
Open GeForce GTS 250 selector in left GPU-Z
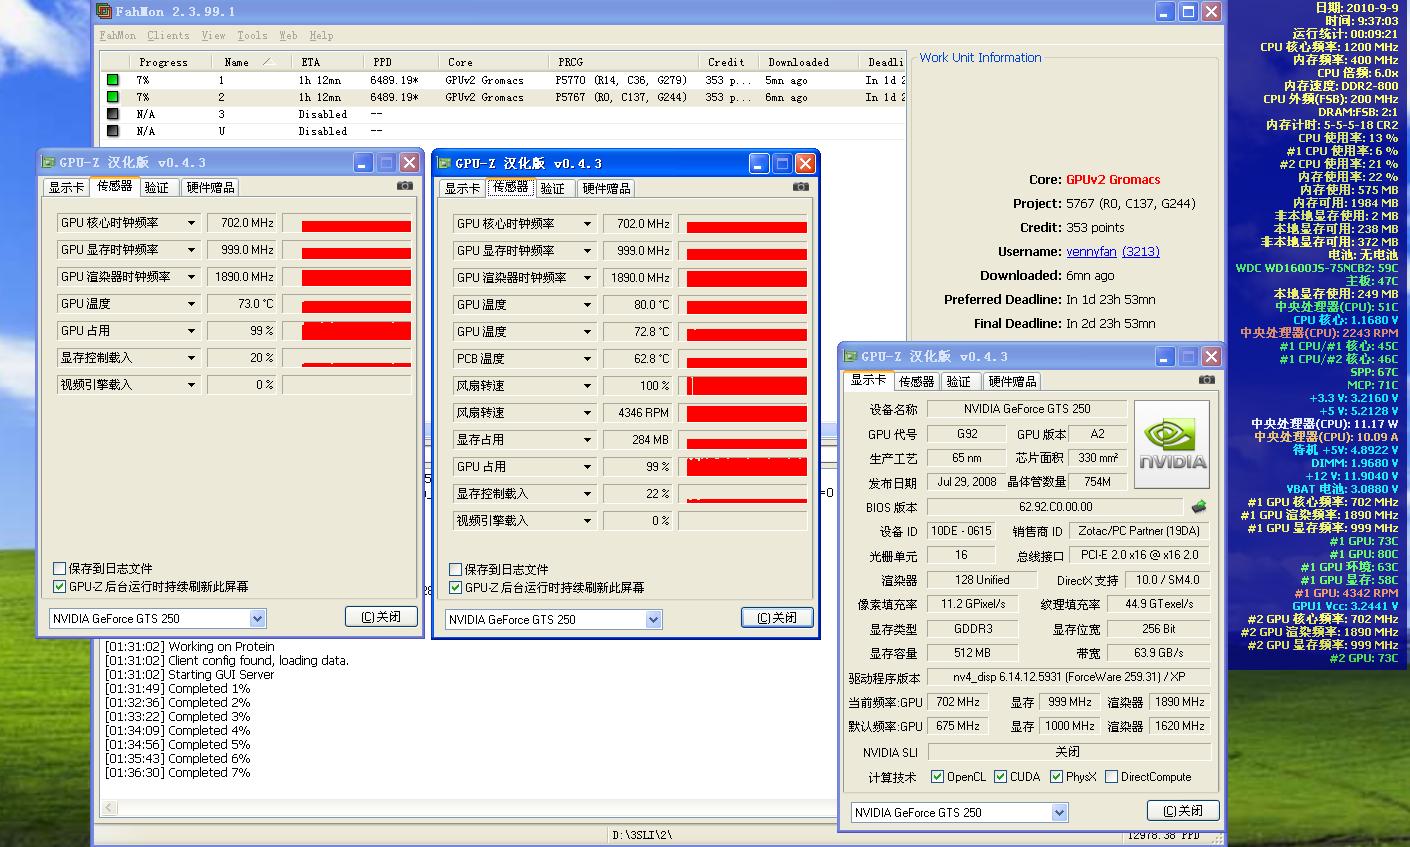(x=257, y=619)
